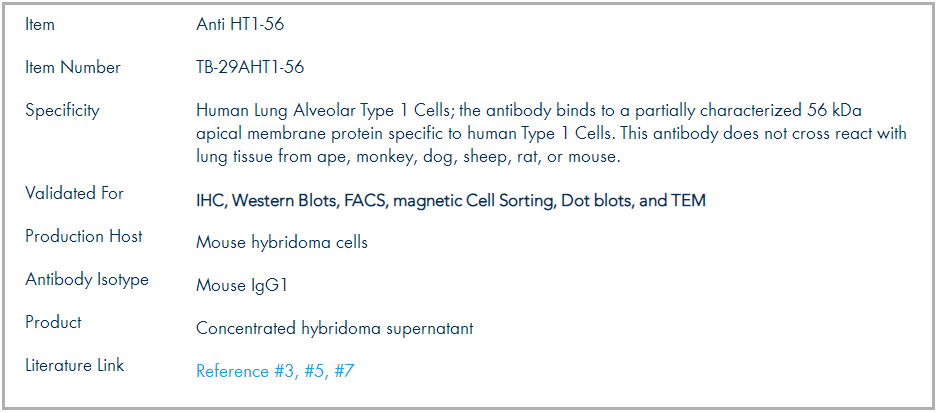Screen dimensions: 939x413
Task: Select the Mouse hybridoma cells text
Action: point(281,242)
